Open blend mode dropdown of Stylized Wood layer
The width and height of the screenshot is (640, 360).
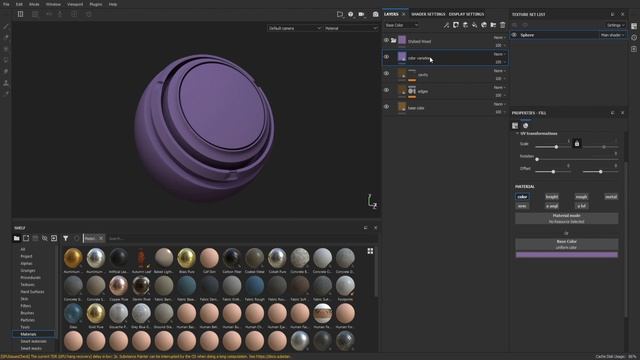pyautogui.click(x=500, y=38)
